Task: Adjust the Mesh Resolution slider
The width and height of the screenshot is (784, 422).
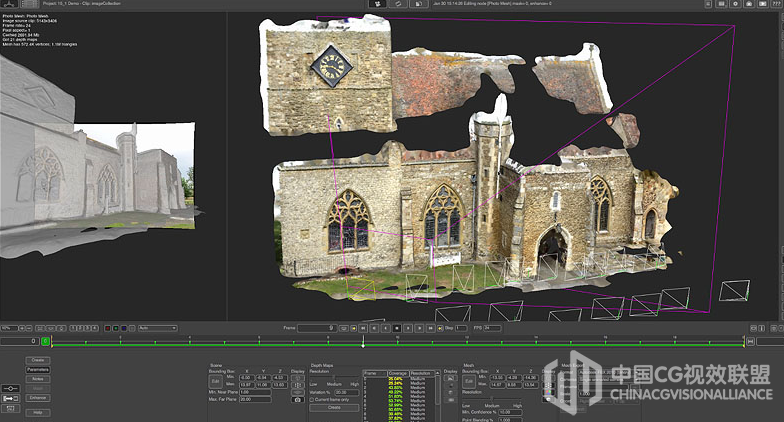Action: pyautogui.click(x=492, y=398)
